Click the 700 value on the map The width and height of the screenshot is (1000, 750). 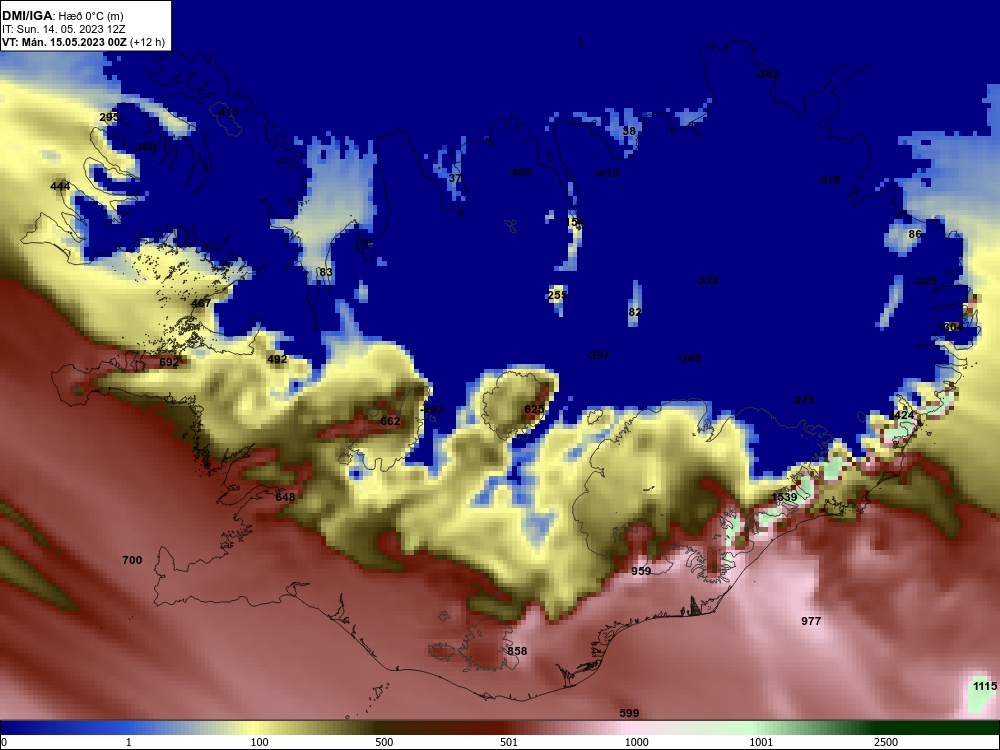pyautogui.click(x=132, y=560)
